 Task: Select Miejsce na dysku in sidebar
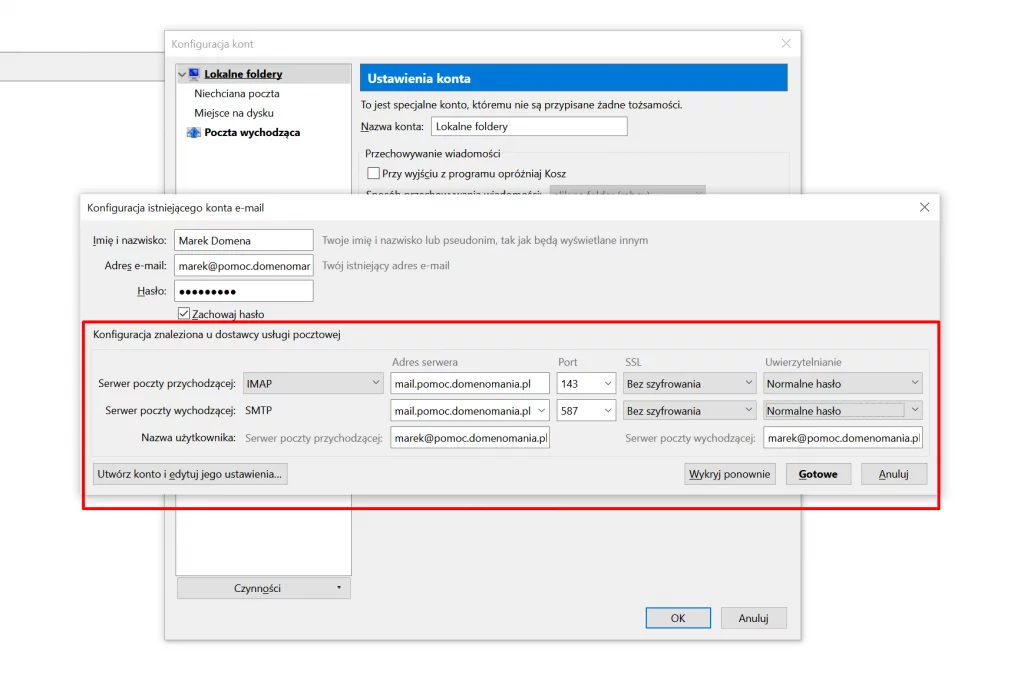[x=234, y=113]
